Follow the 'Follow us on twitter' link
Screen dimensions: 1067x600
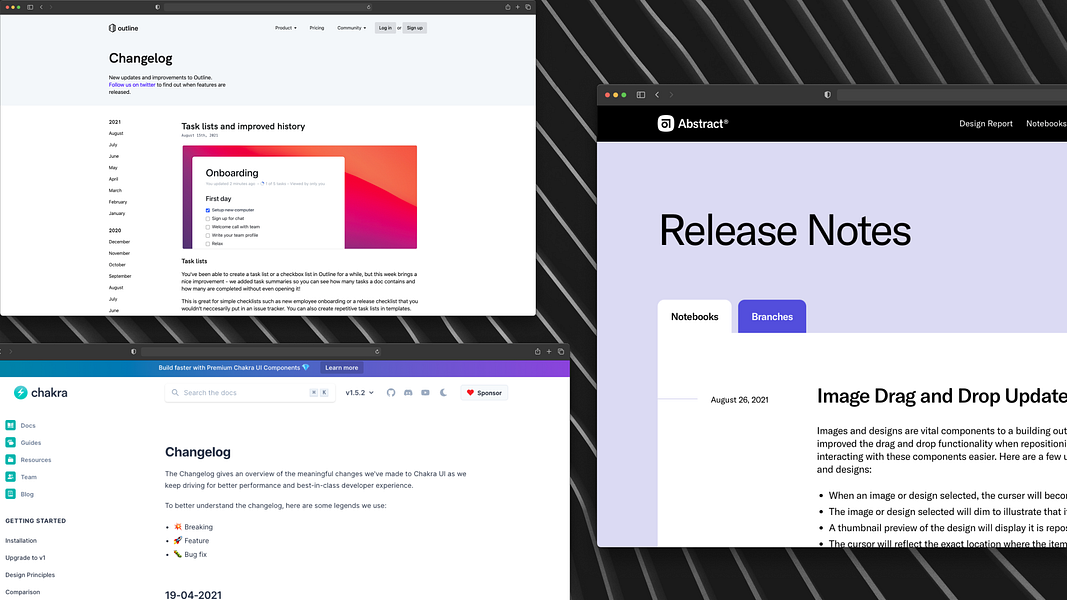point(132,85)
